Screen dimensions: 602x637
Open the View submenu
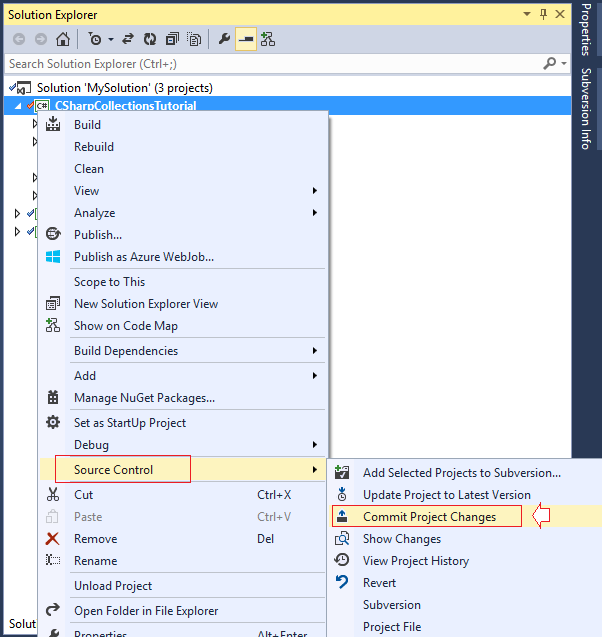point(184,191)
